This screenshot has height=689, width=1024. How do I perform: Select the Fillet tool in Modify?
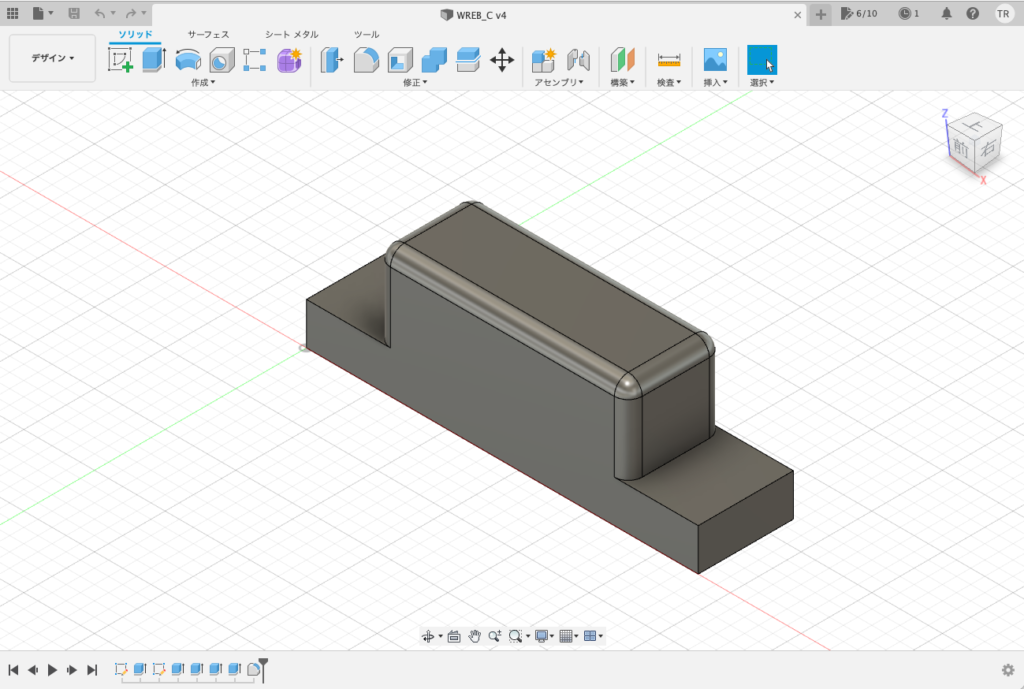coord(366,60)
